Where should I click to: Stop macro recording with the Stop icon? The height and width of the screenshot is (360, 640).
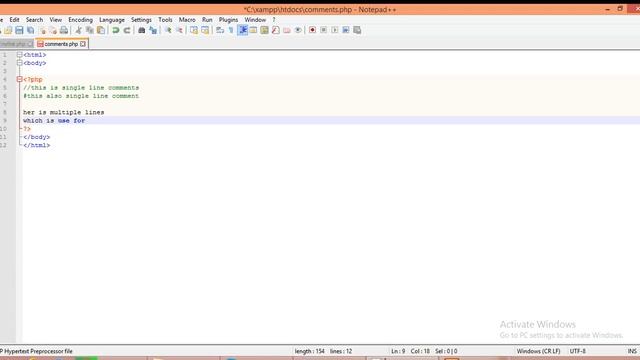(x=323, y=30)
